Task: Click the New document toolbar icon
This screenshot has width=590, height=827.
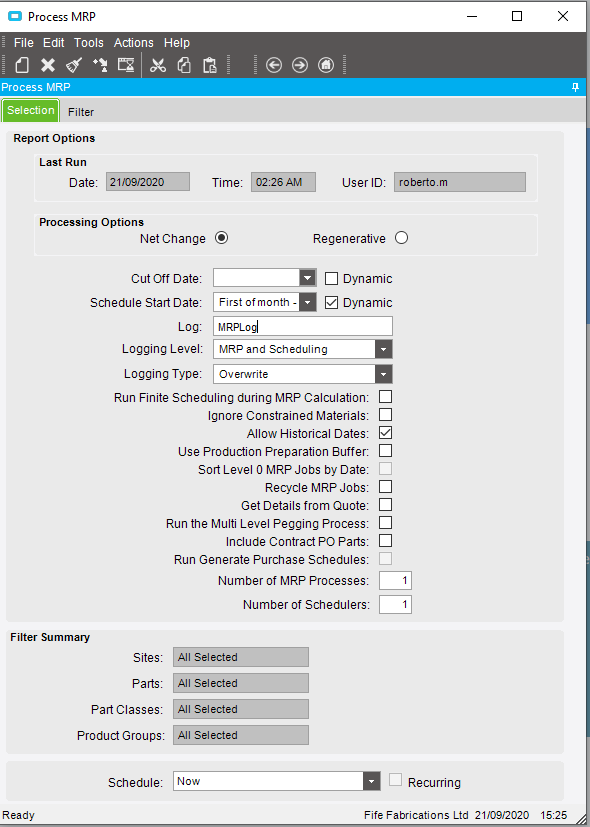Action: click(x=22, y=65)
